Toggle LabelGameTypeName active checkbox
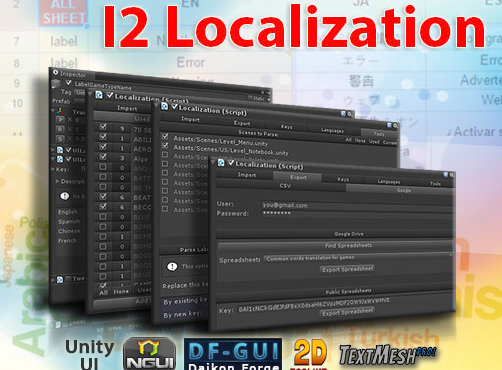502x370 pixels. [69, 83]
